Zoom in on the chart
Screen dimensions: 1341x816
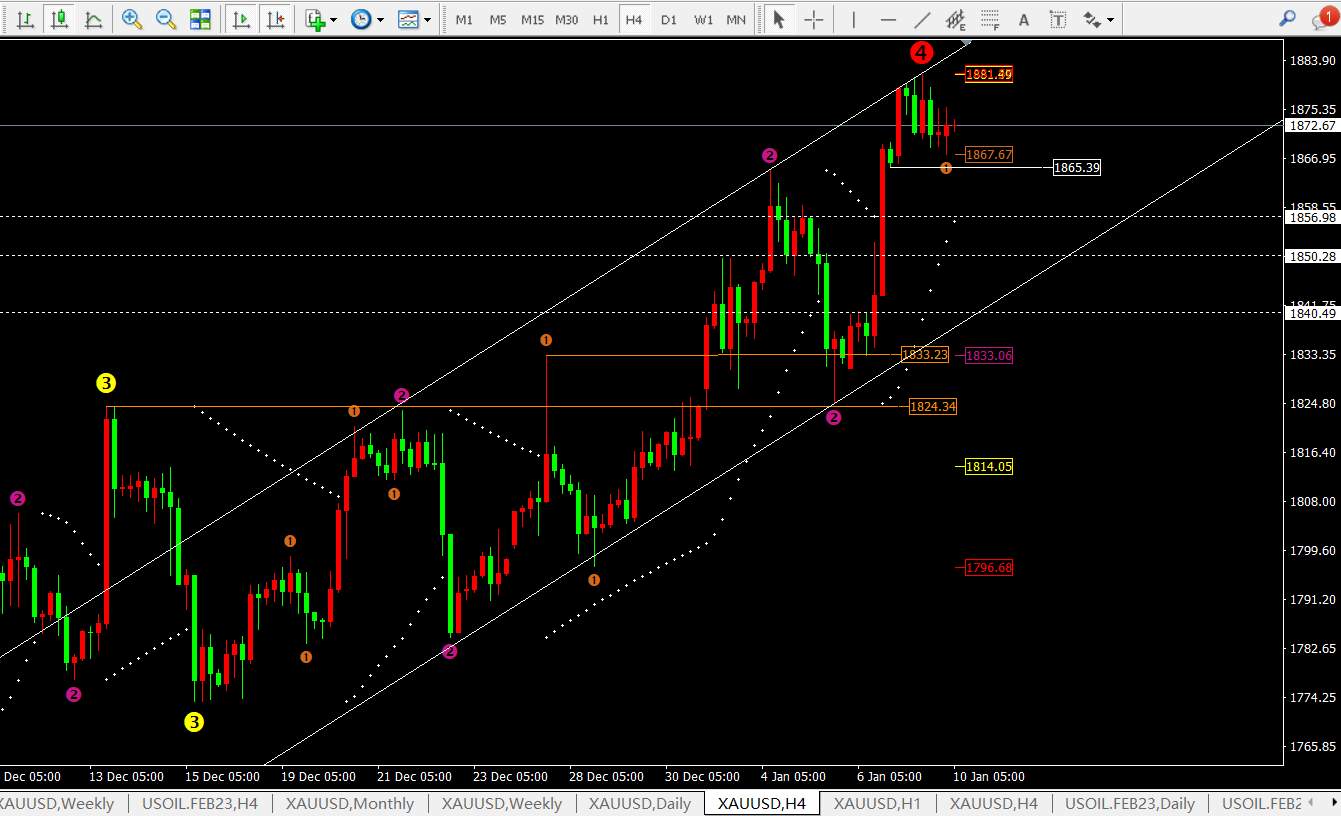coord(131,19)
